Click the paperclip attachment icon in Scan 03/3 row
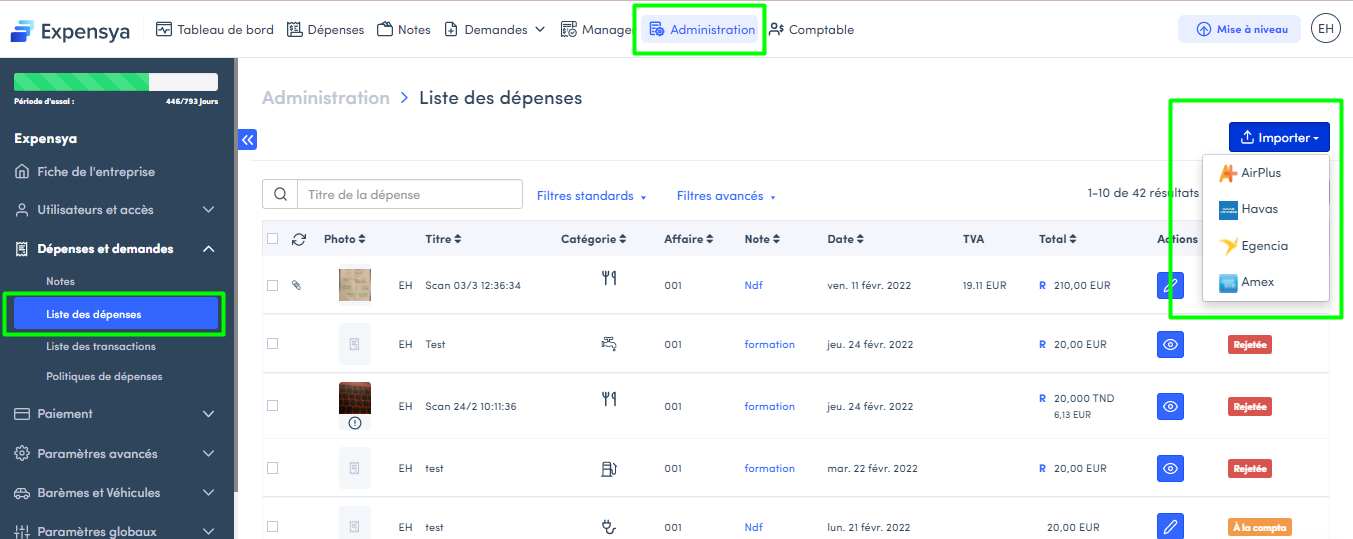Screen dimensions: 1353x539 tap(296, 285)
